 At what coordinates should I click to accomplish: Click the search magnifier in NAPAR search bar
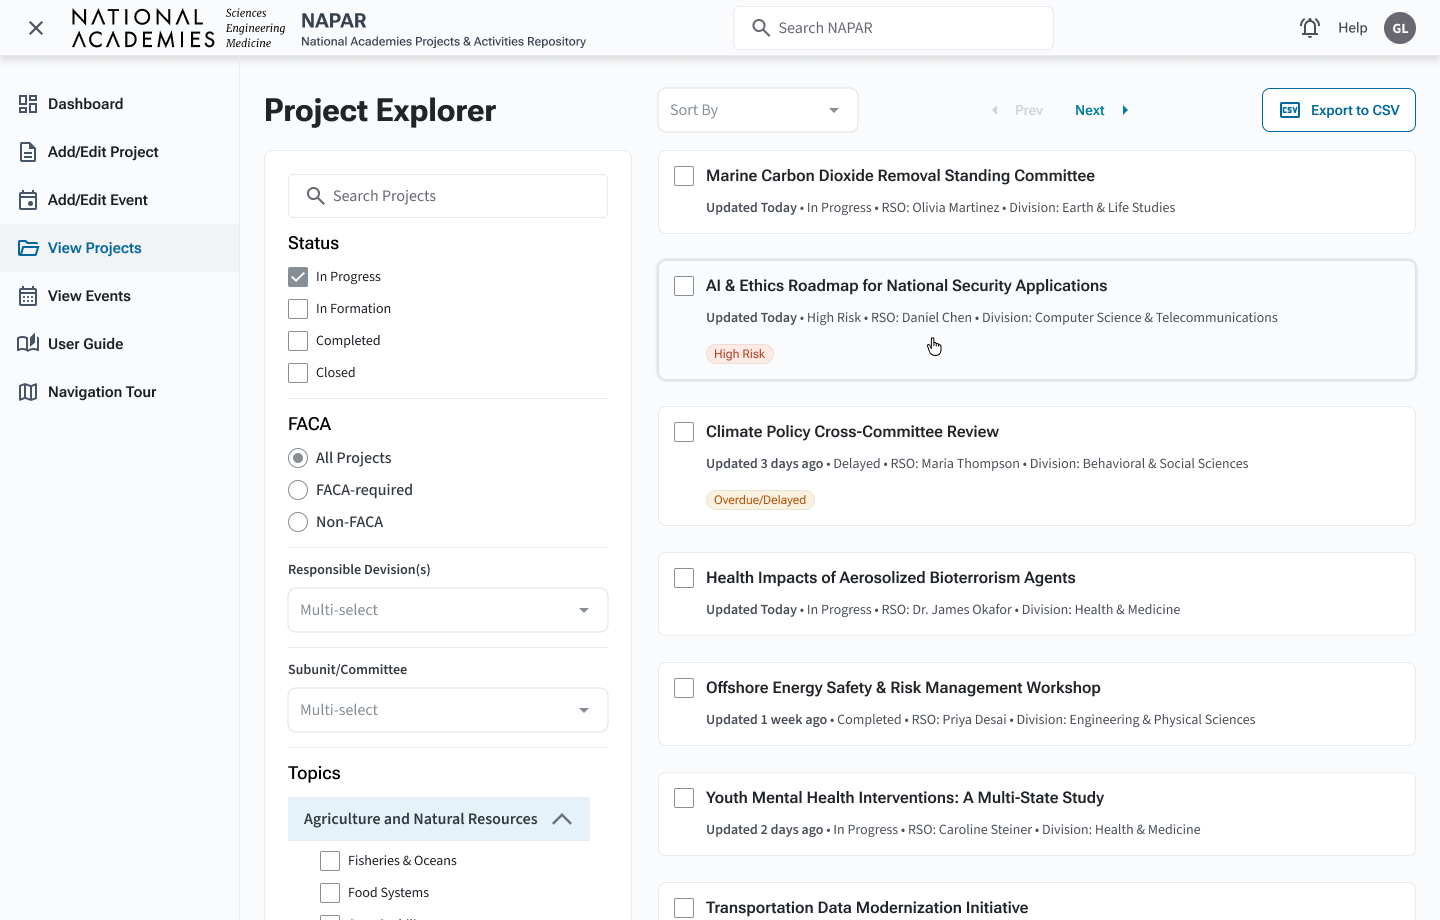[760, 27]
